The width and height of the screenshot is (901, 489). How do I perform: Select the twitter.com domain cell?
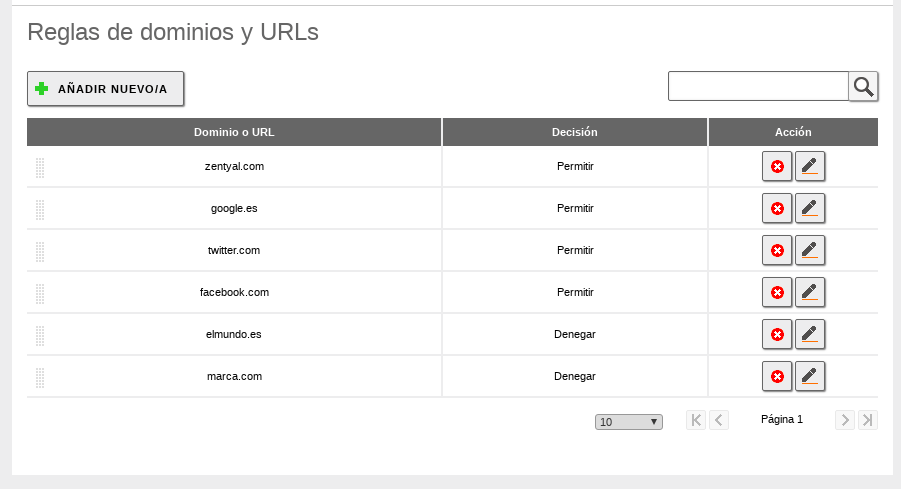[x=234, y=250]
